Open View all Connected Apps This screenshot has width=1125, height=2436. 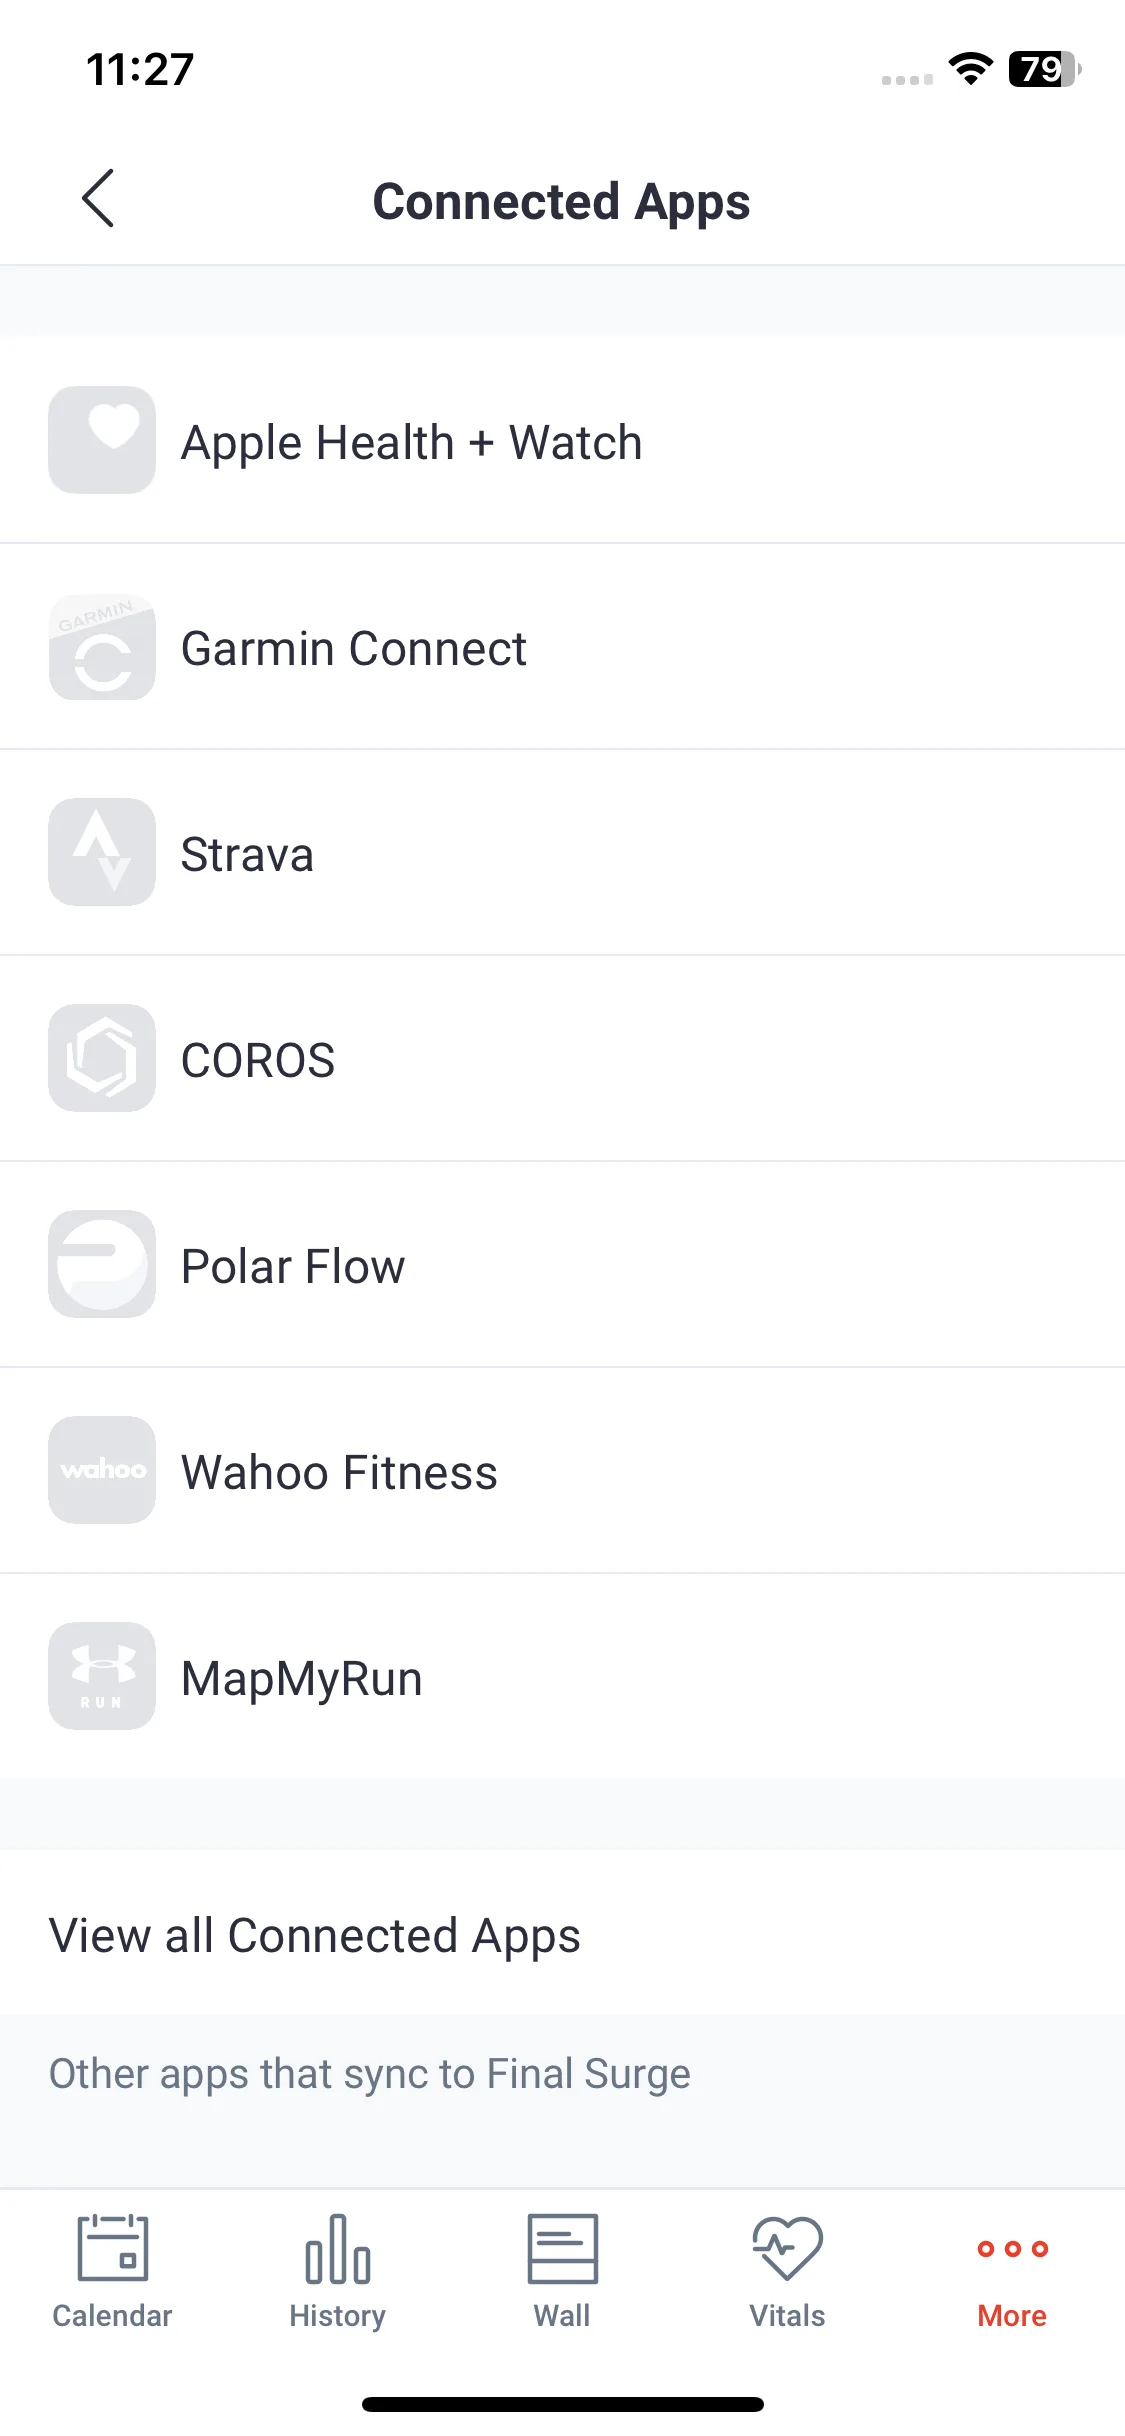562,1934
